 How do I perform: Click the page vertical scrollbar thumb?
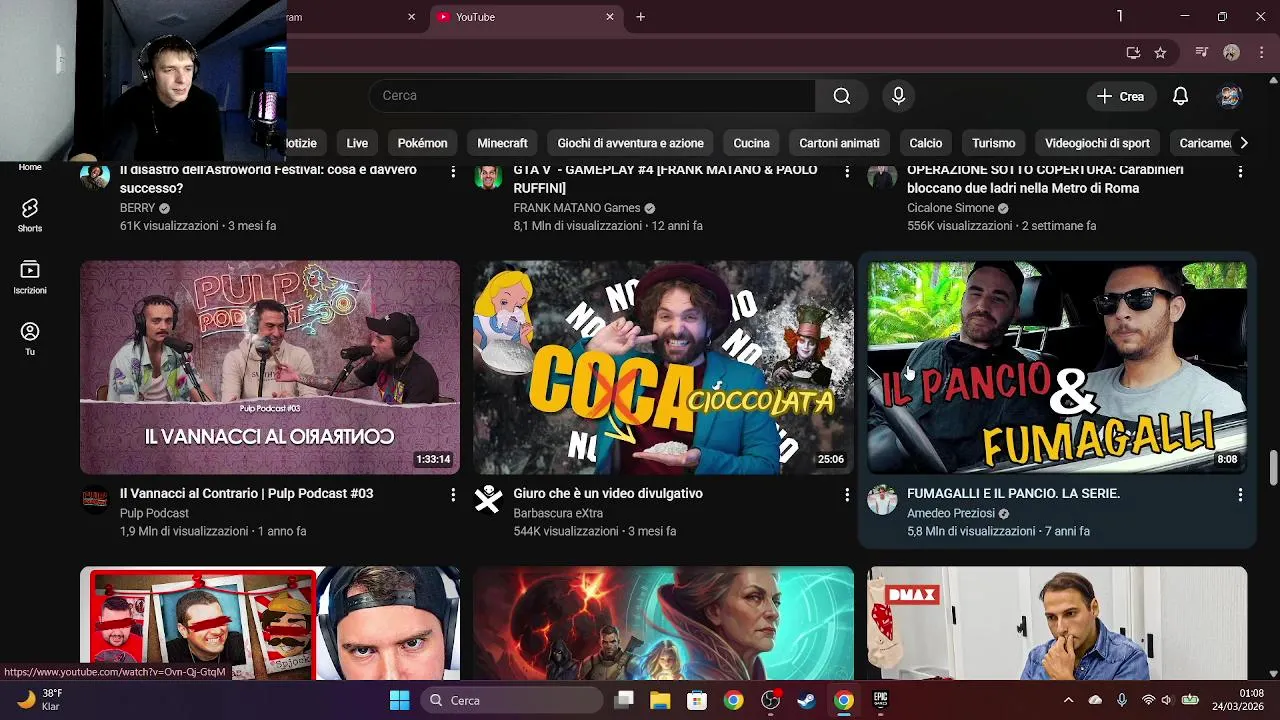[x=1273, y=466]
